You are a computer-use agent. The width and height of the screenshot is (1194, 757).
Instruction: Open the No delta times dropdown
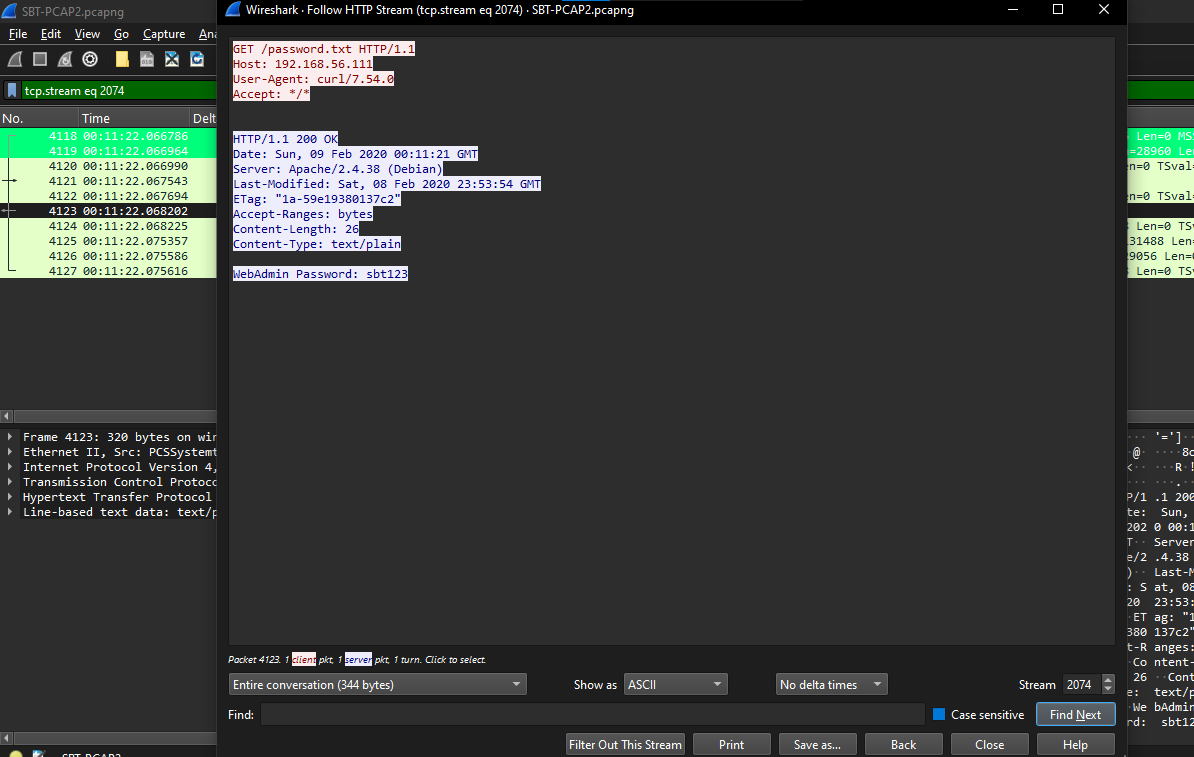pyautogui.click(x=832, y=685)
